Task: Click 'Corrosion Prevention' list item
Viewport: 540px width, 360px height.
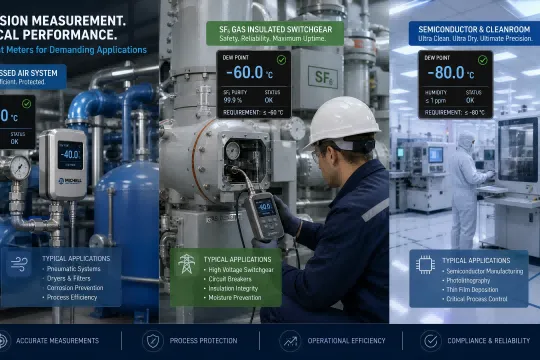Action: point(75,288)
